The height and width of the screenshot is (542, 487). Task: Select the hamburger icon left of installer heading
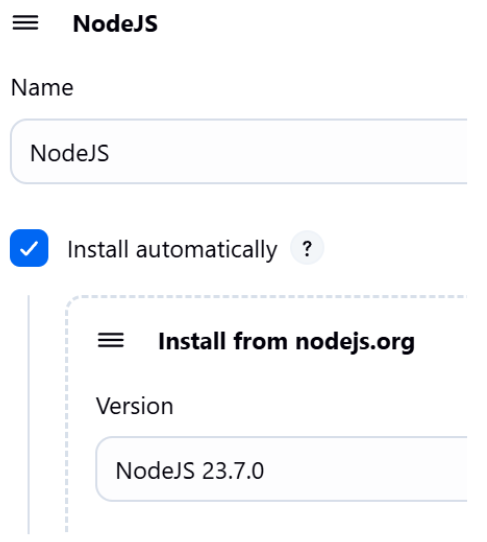coord(111,340)
